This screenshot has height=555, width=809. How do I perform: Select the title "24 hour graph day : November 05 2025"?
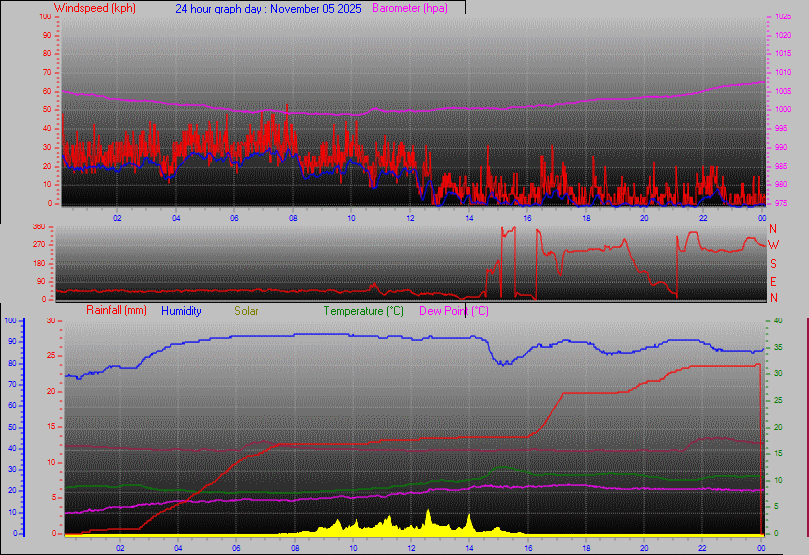point(268,9)
